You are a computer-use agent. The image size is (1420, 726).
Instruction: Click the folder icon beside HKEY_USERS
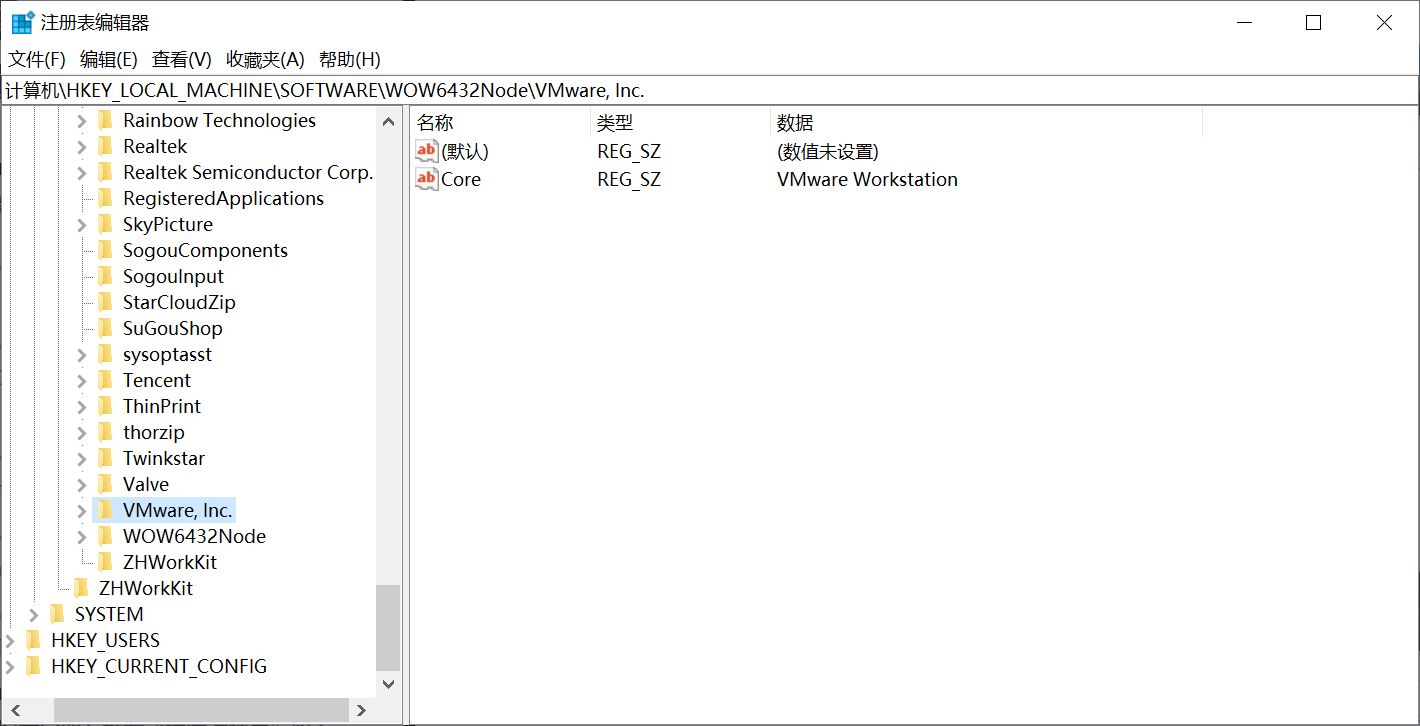[33, 640]
